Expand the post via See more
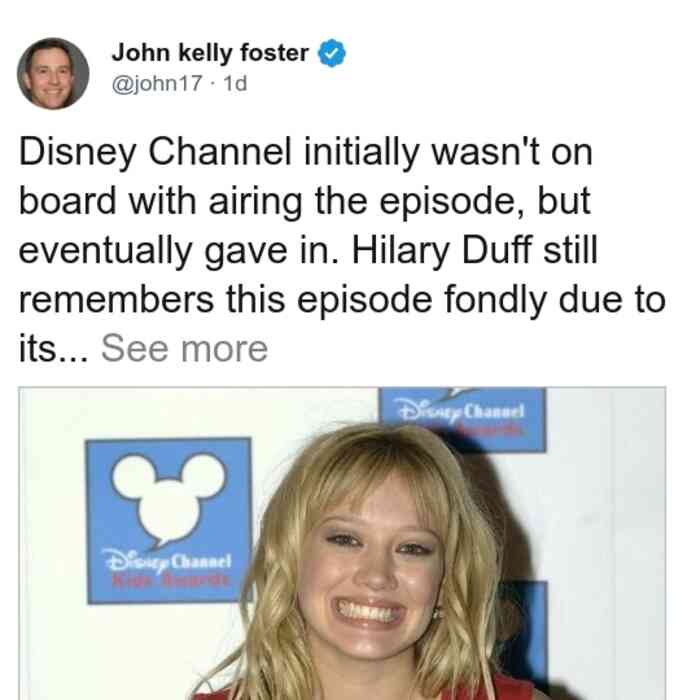 184,349
